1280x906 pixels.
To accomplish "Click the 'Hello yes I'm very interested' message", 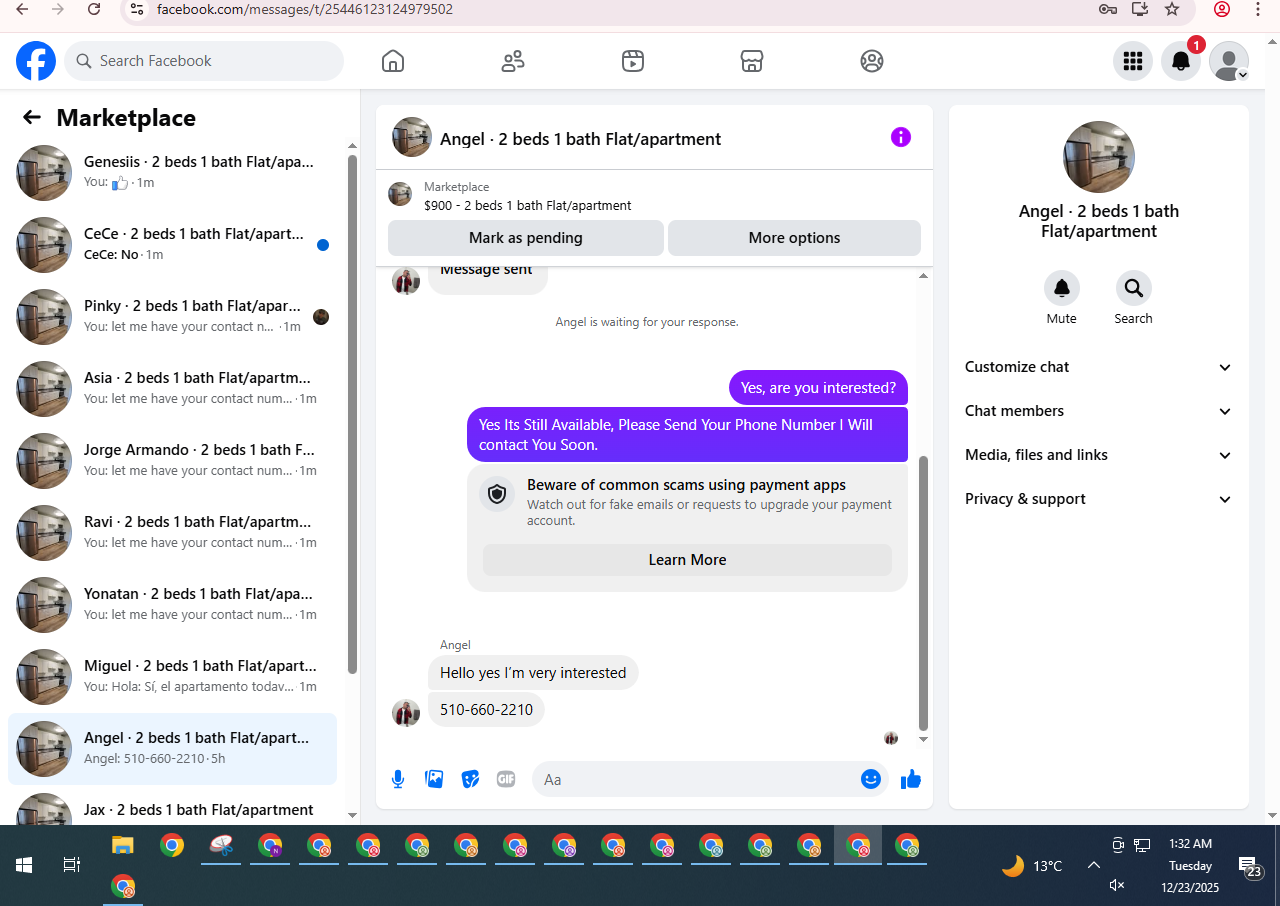I will click(533, 673).
